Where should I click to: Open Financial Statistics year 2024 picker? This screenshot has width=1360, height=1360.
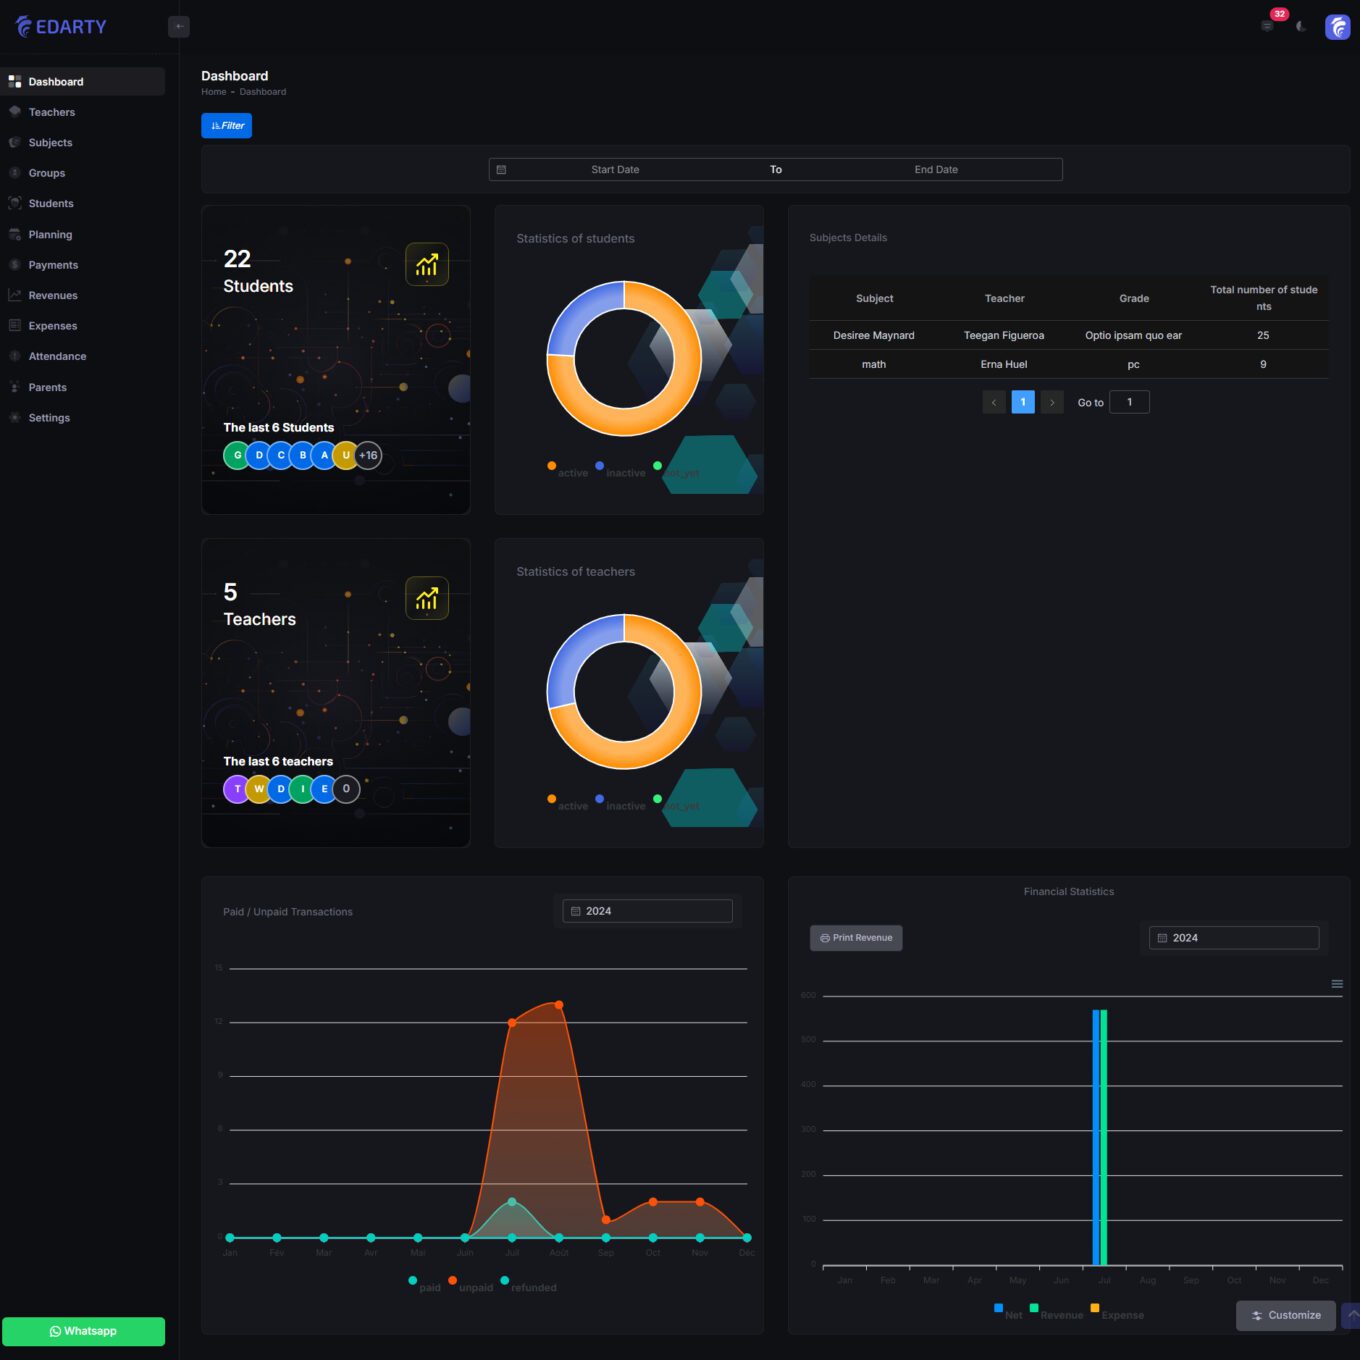[1233, 938]
